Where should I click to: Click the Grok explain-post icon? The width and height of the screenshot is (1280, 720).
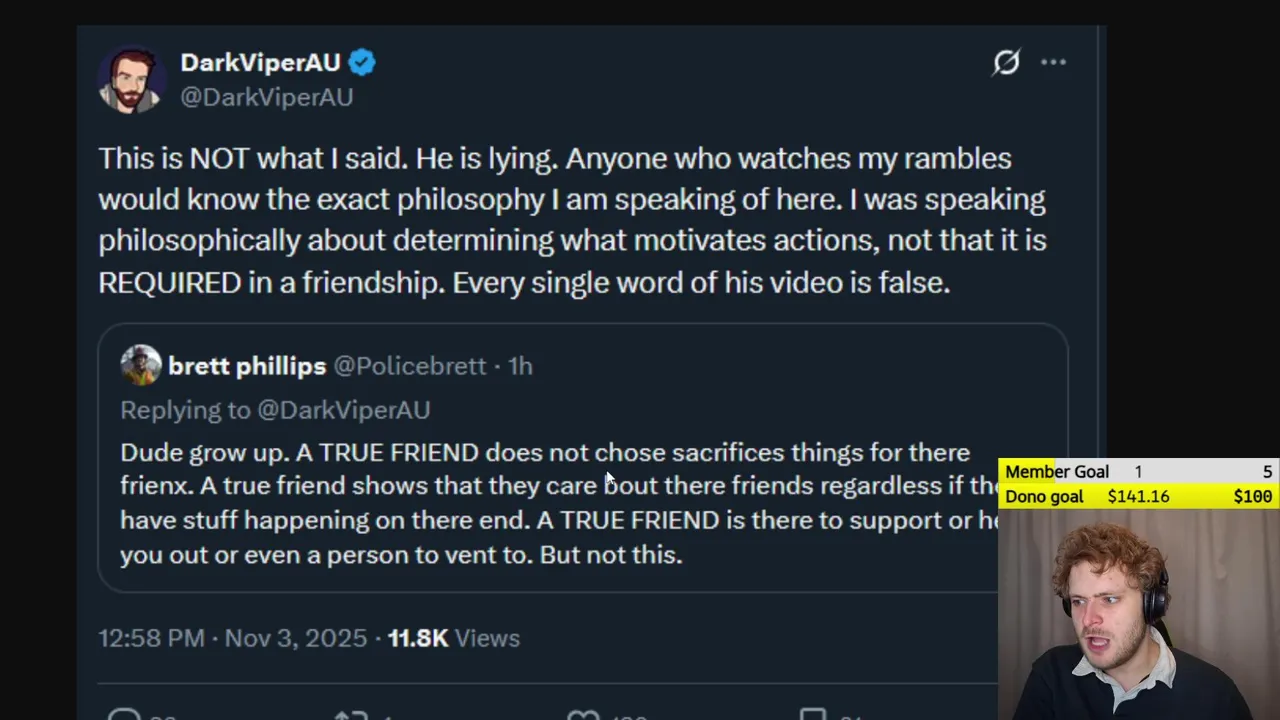(1006, 62)
